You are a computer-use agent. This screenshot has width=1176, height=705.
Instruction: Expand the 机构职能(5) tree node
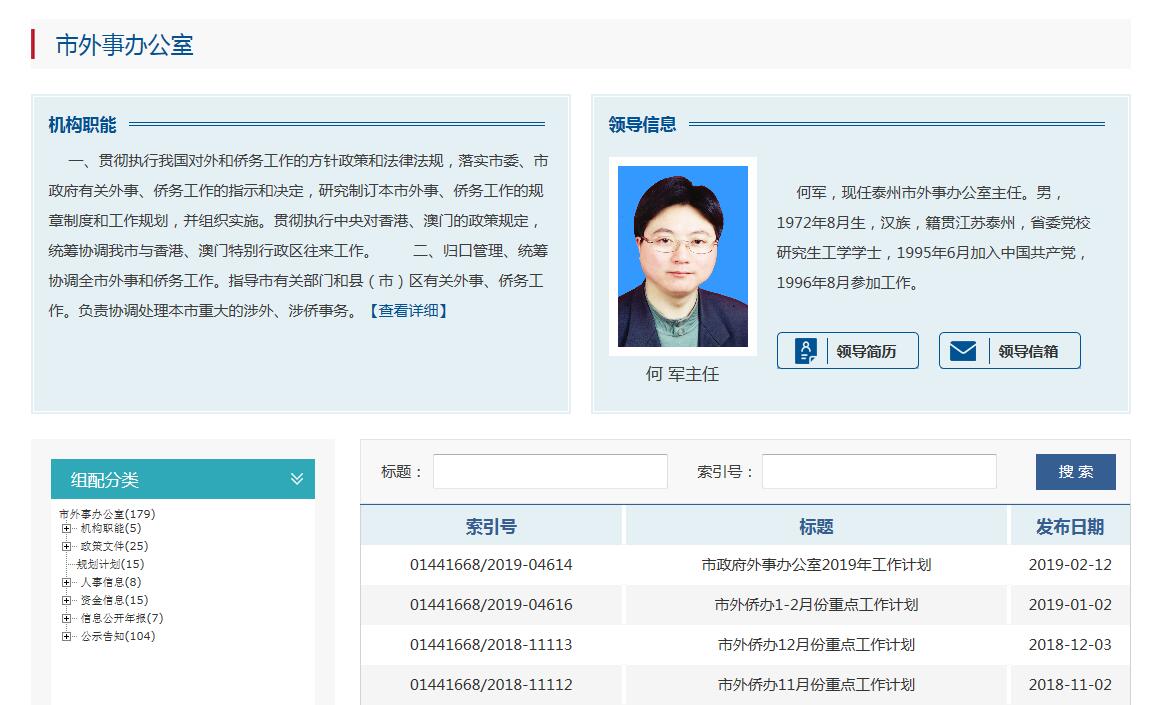pos(66,528)
